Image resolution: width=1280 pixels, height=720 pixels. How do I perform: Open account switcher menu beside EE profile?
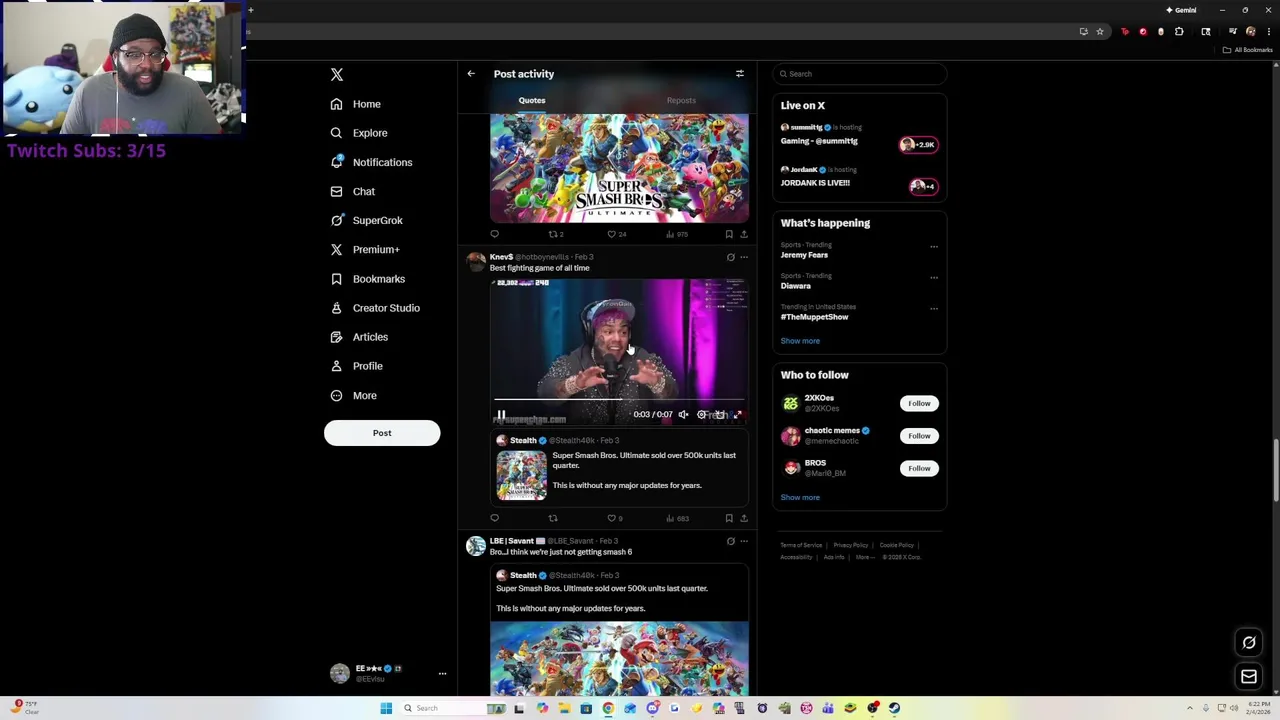click(442, 673)
